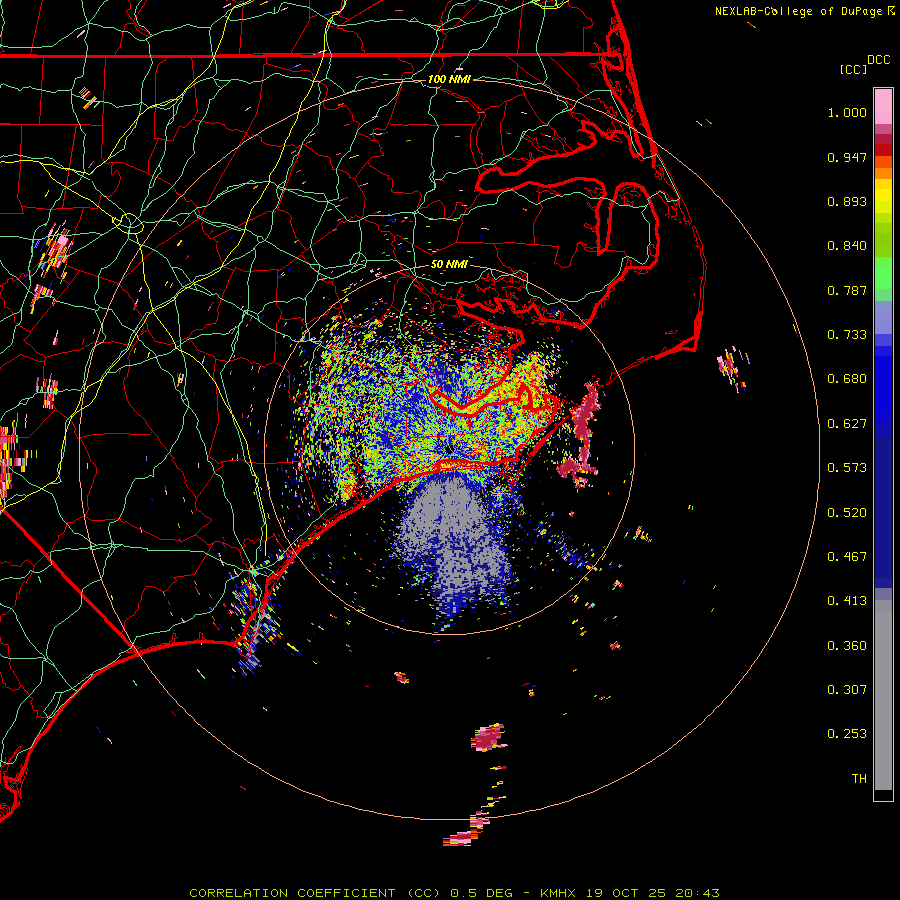Screen dimensions: 900x900
Task: Click the 0.787 scale value
Action: [x=847, y=290]
